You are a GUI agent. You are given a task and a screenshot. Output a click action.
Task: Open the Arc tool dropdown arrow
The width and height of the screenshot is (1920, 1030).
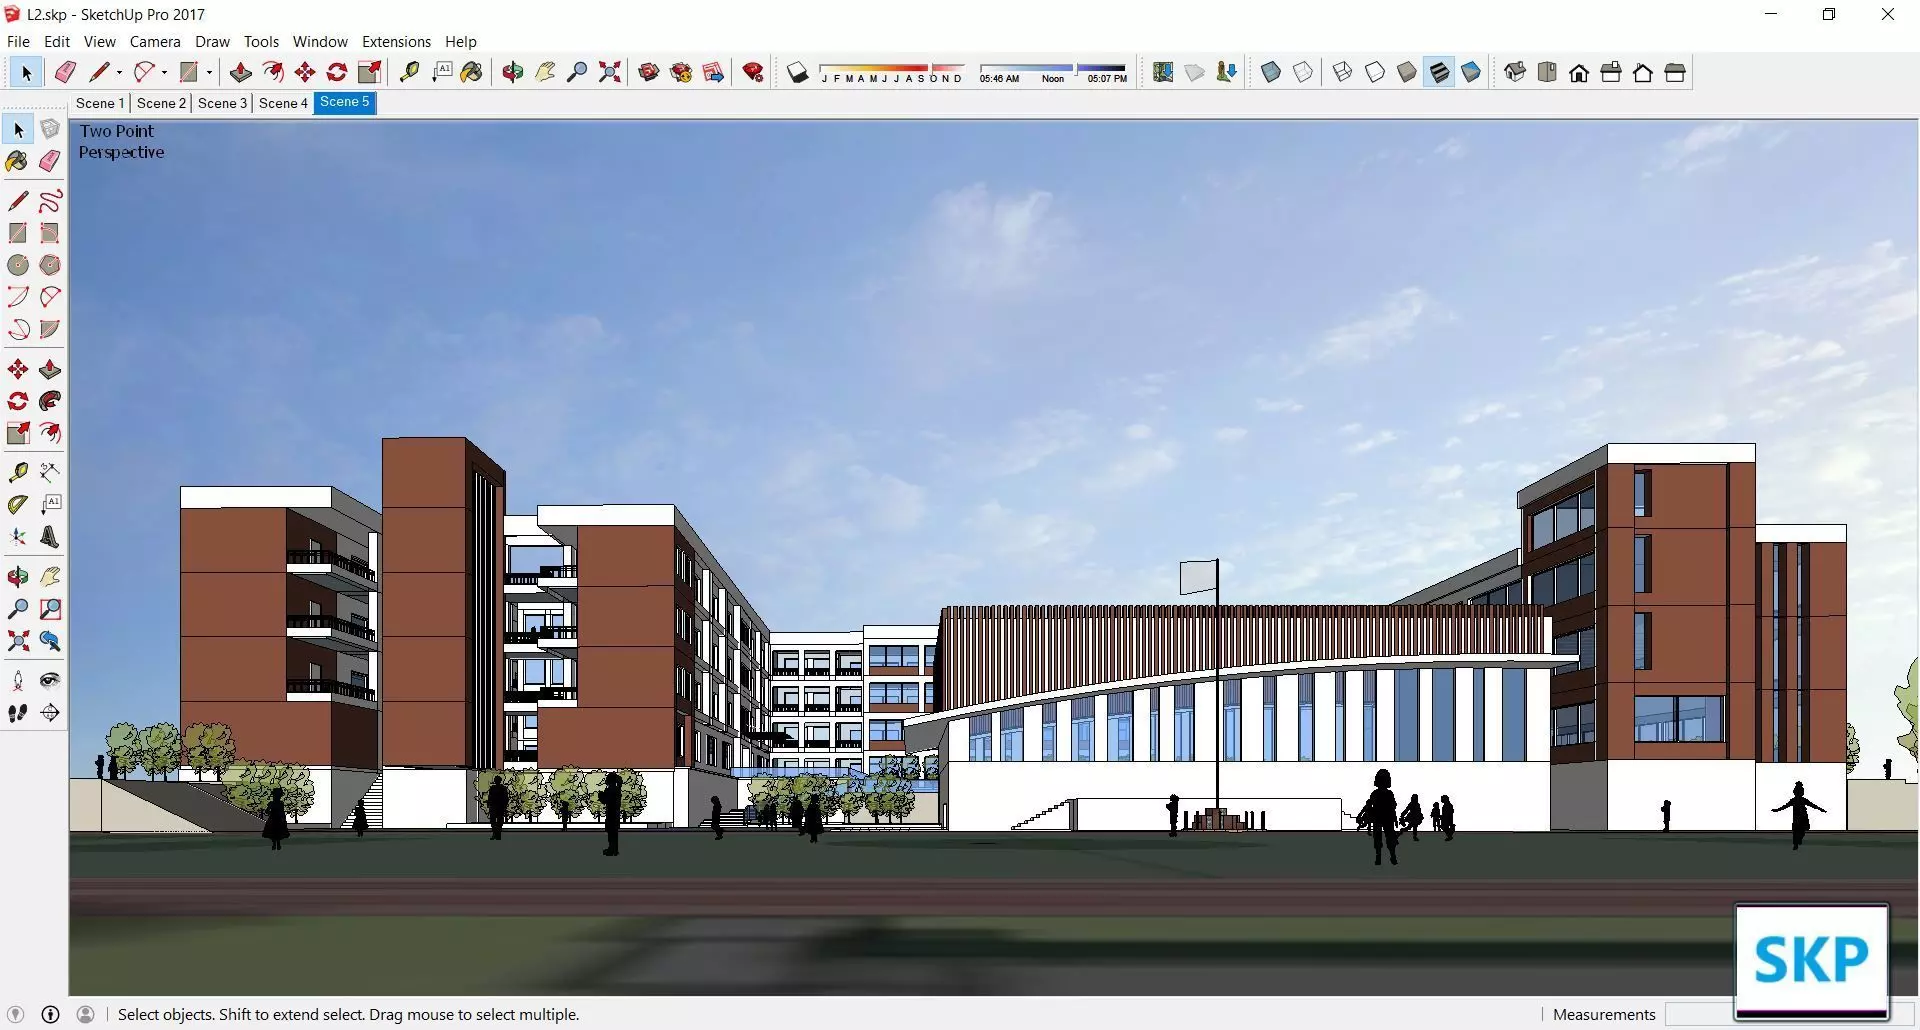pyautogui.click(x=164, y=72)
